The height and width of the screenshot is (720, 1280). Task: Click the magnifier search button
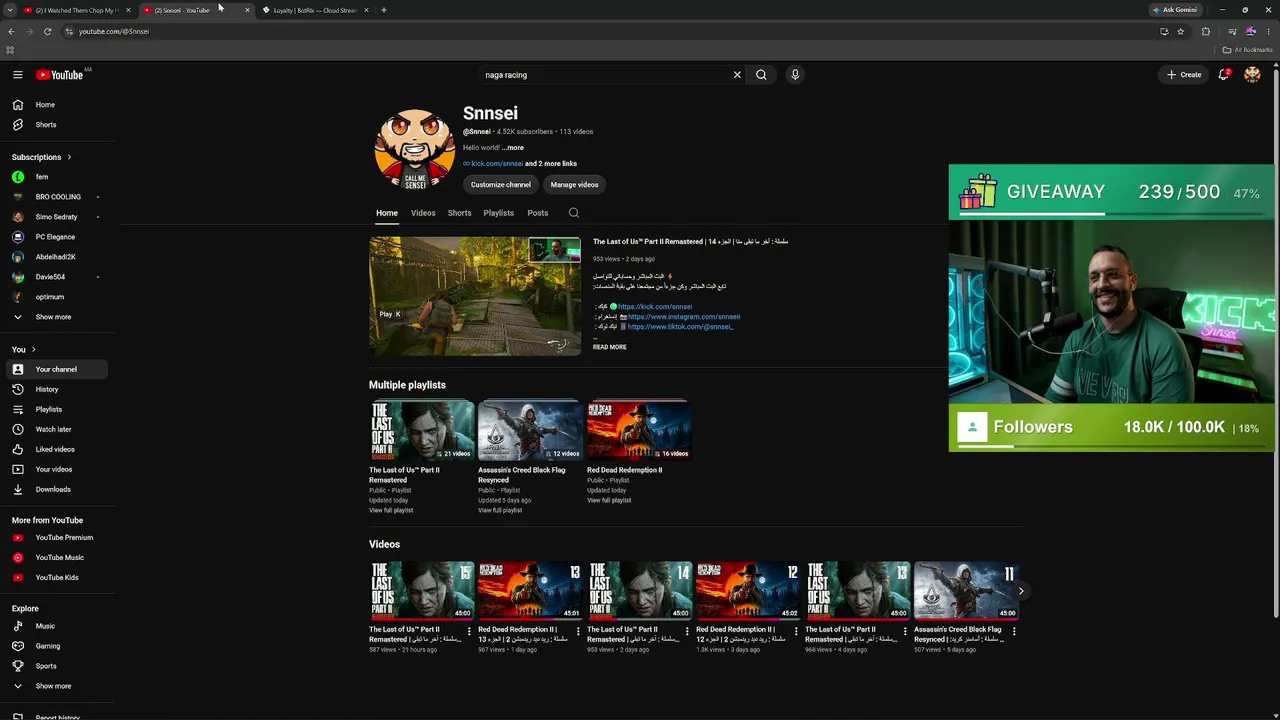click(761, 75)
